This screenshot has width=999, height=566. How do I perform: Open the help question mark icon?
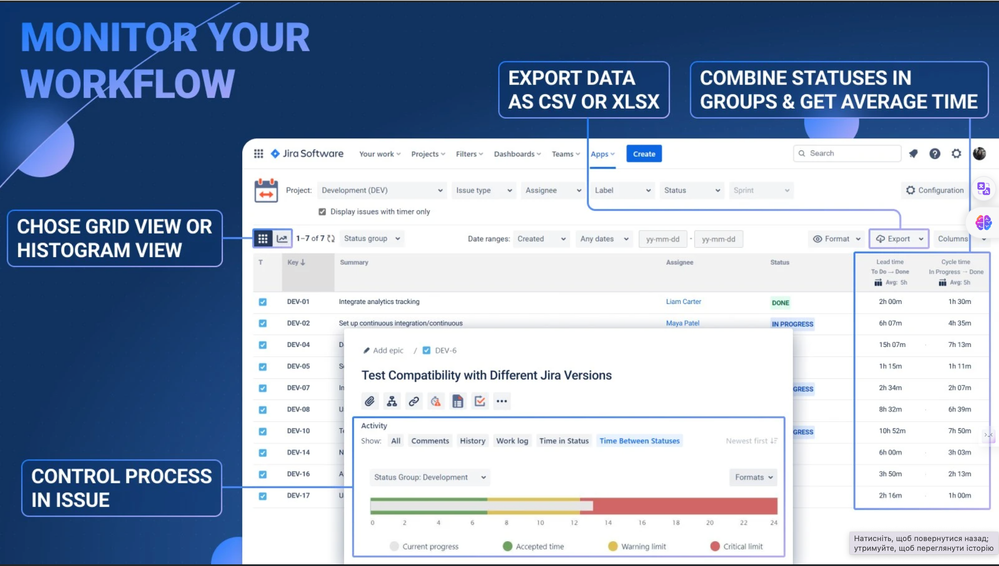coord(935,154)
